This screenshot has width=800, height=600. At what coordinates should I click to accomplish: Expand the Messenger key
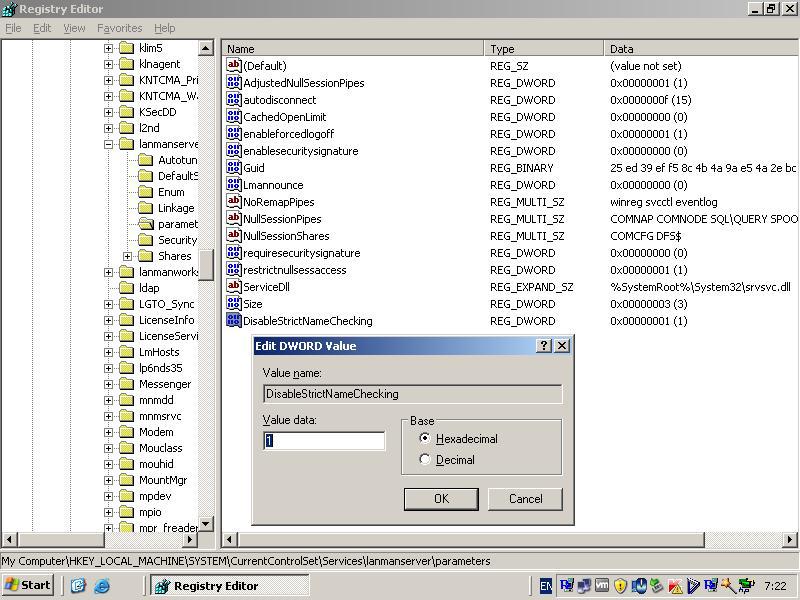(x=108, y=384)
